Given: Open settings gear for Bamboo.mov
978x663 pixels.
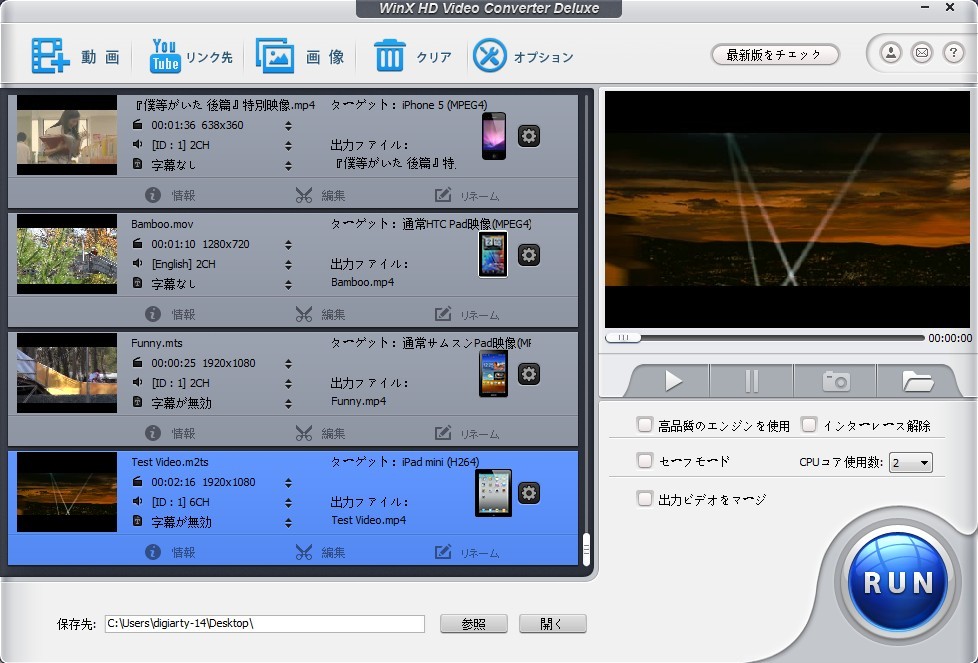Looking at the screenshot, I should (529, 255).
